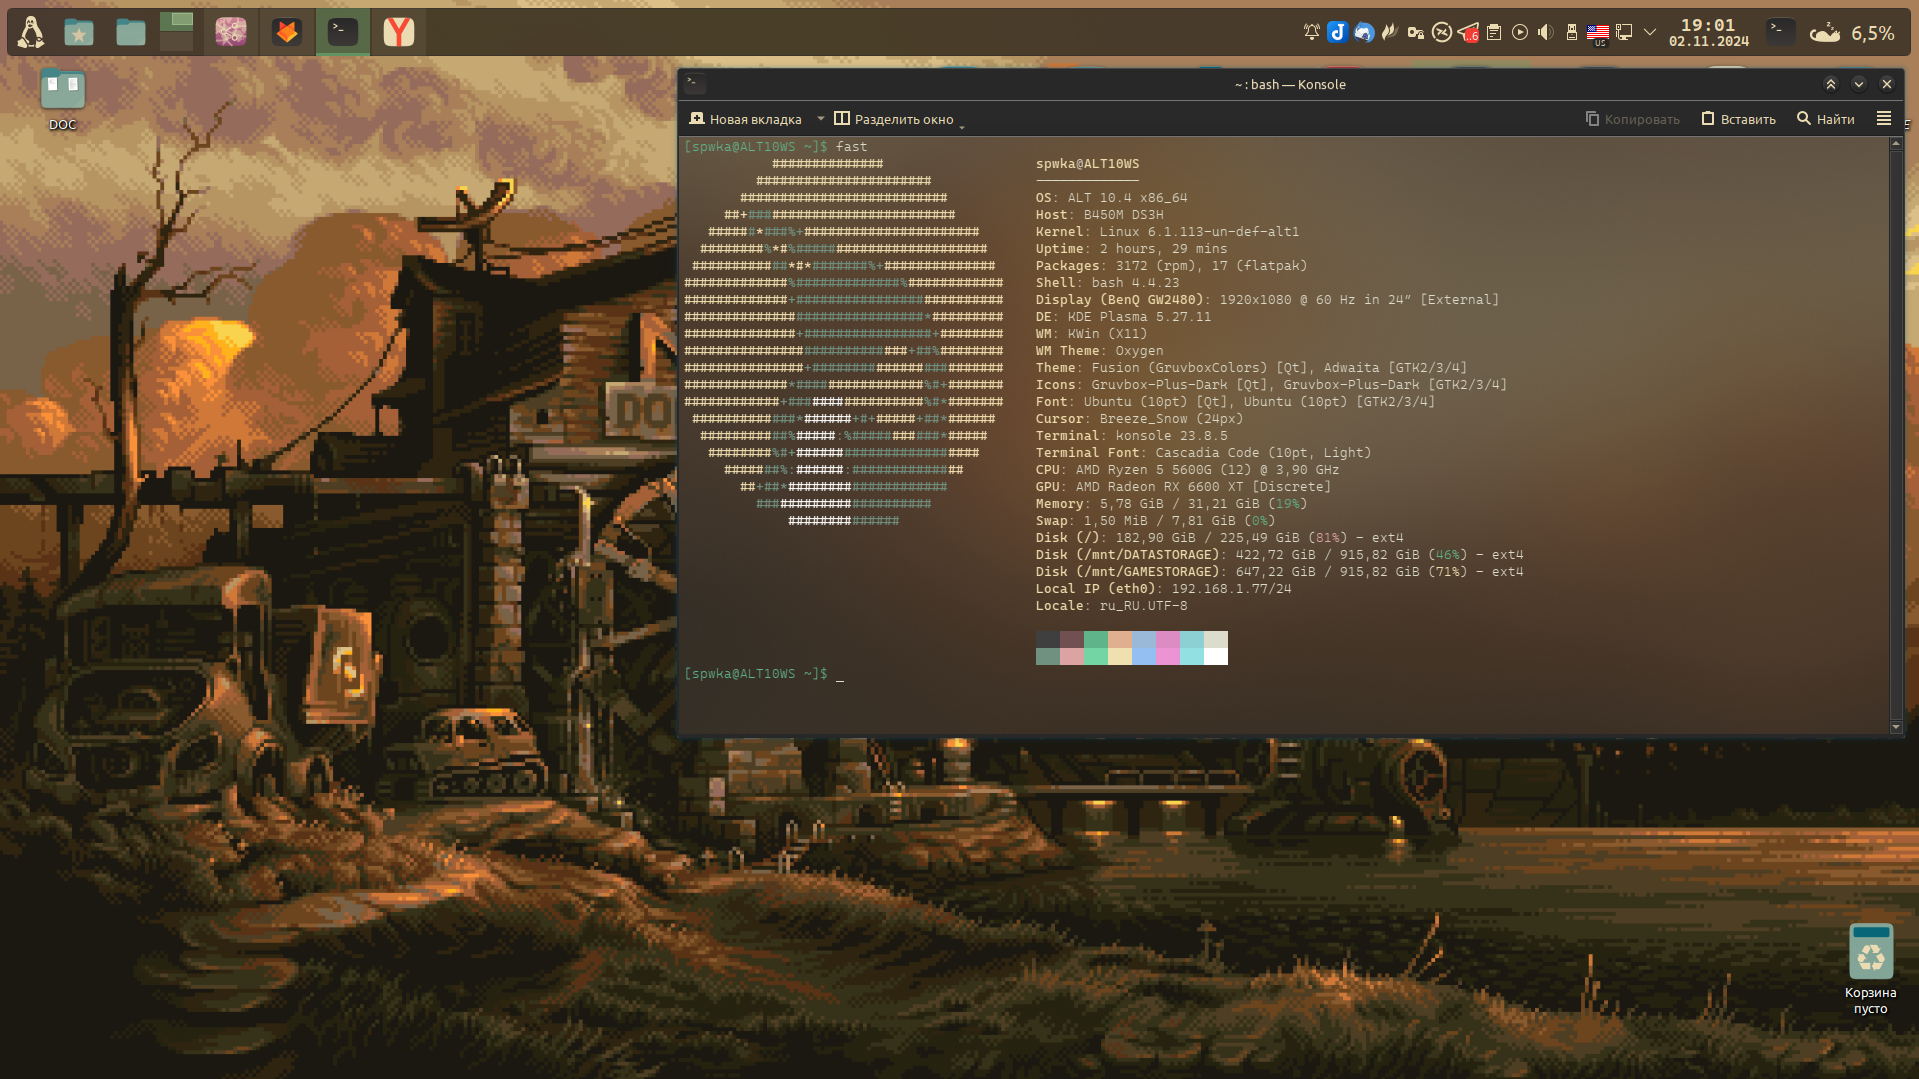Click the 'DE: KDE Plasma 5.27.11' line

(x=1123, y=317)
